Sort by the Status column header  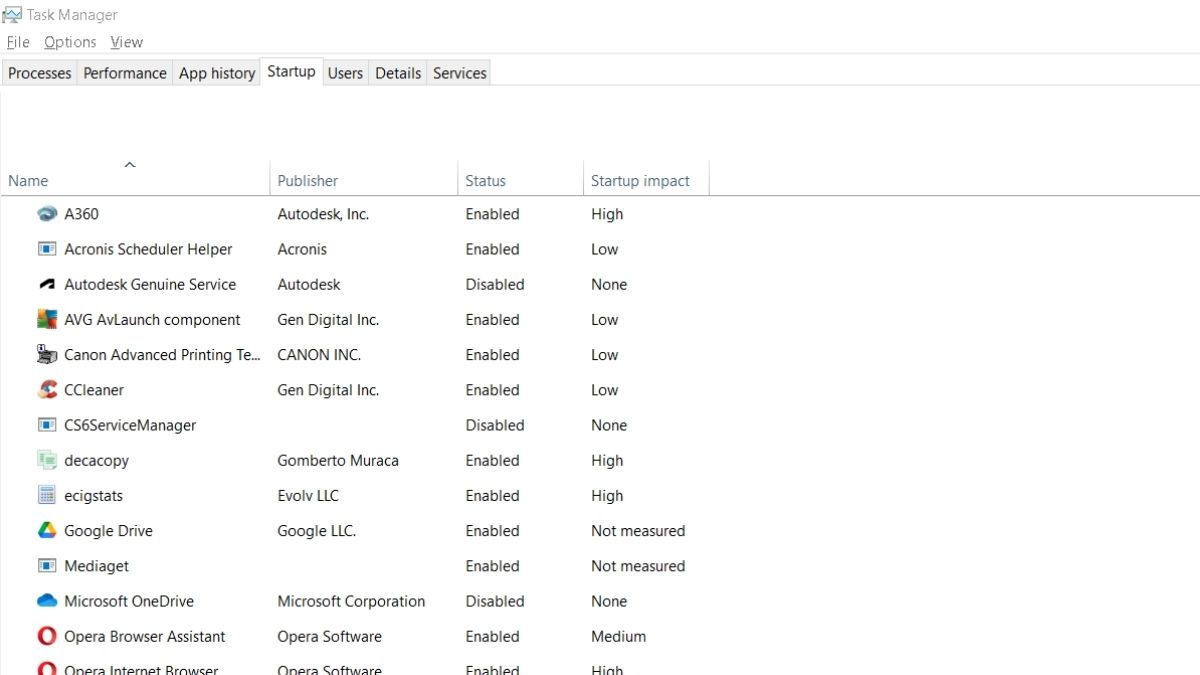(x=485, y=181)
